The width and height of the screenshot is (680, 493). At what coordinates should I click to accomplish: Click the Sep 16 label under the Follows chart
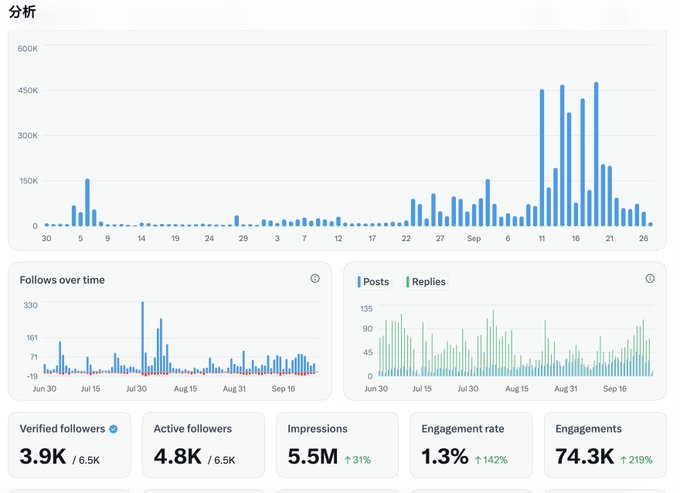(283, 389)
